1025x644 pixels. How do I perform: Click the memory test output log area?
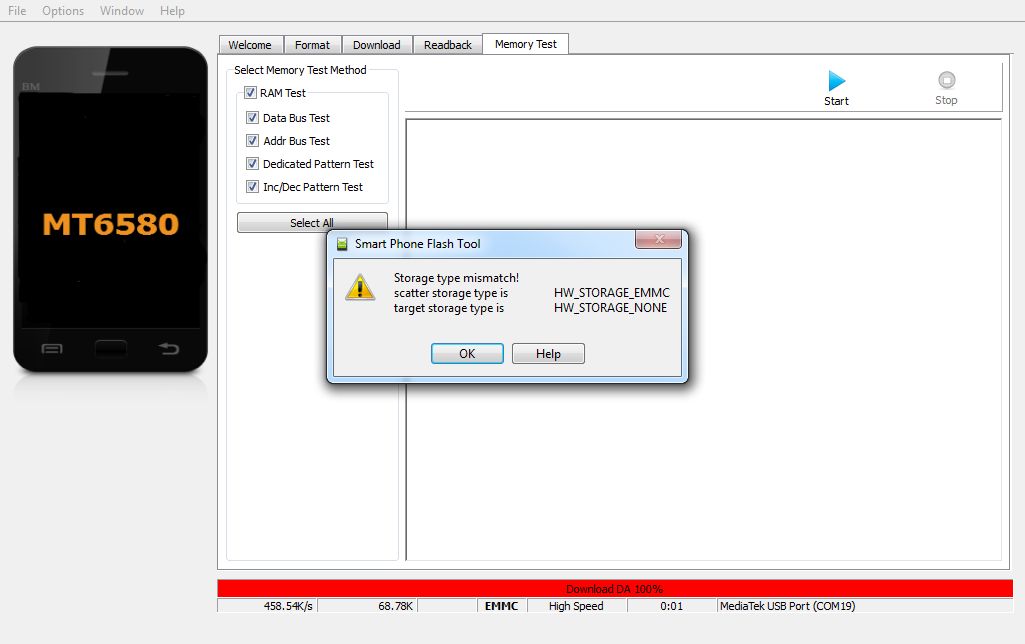click(x=703, y=340)
